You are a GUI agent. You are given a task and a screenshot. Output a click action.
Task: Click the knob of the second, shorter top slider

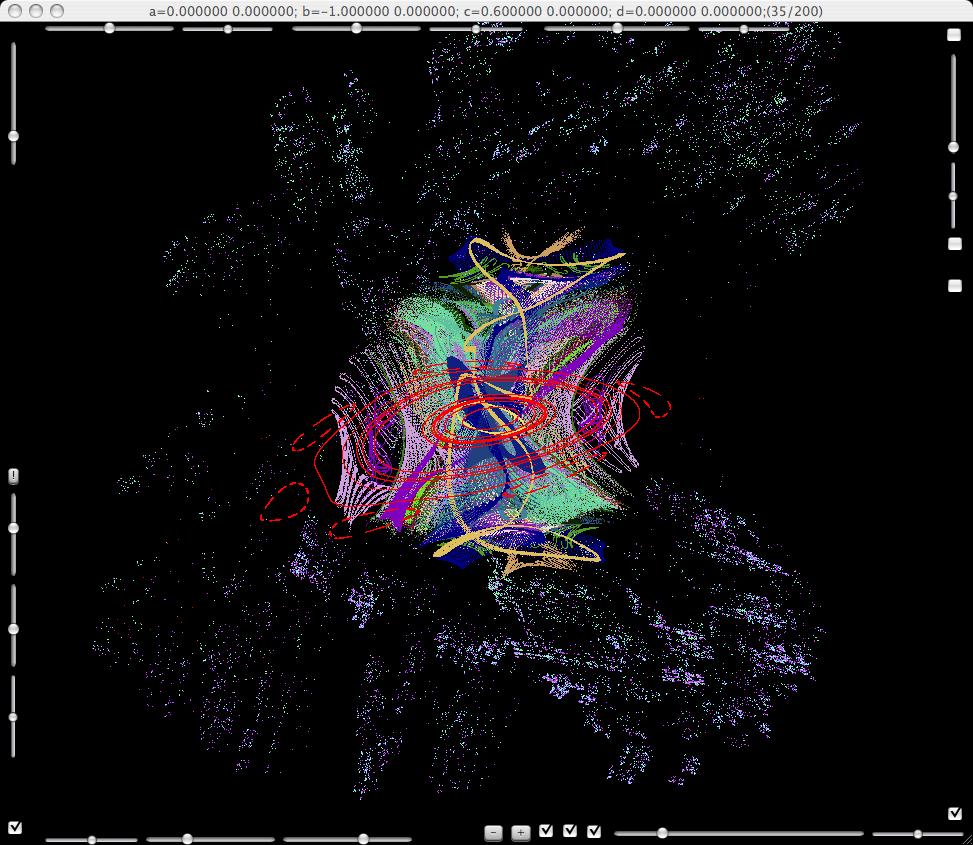point(228,29)
